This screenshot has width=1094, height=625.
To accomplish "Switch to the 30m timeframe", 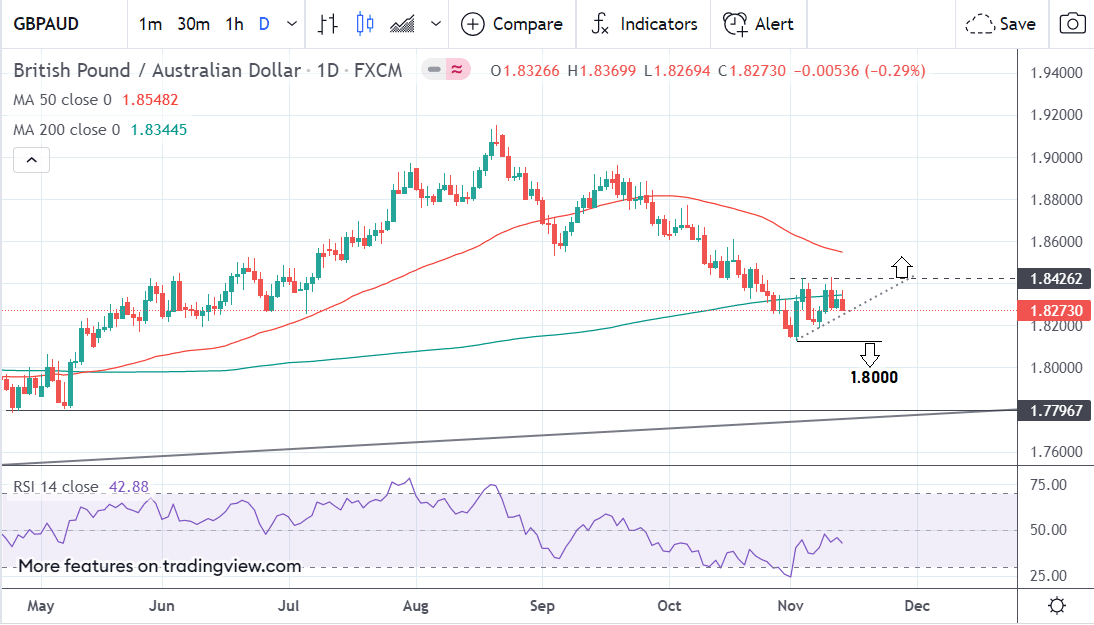I will coord(193,24).
